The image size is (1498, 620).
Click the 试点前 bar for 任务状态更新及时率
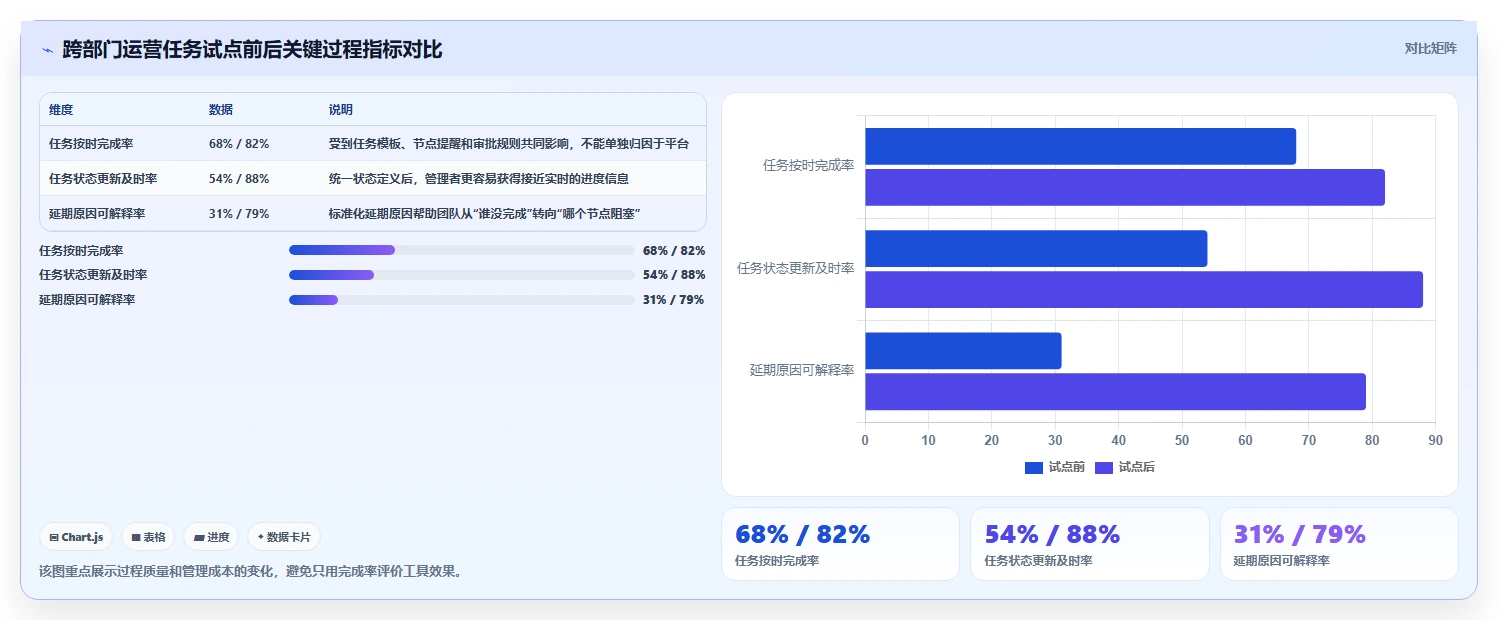point(1036,248)
